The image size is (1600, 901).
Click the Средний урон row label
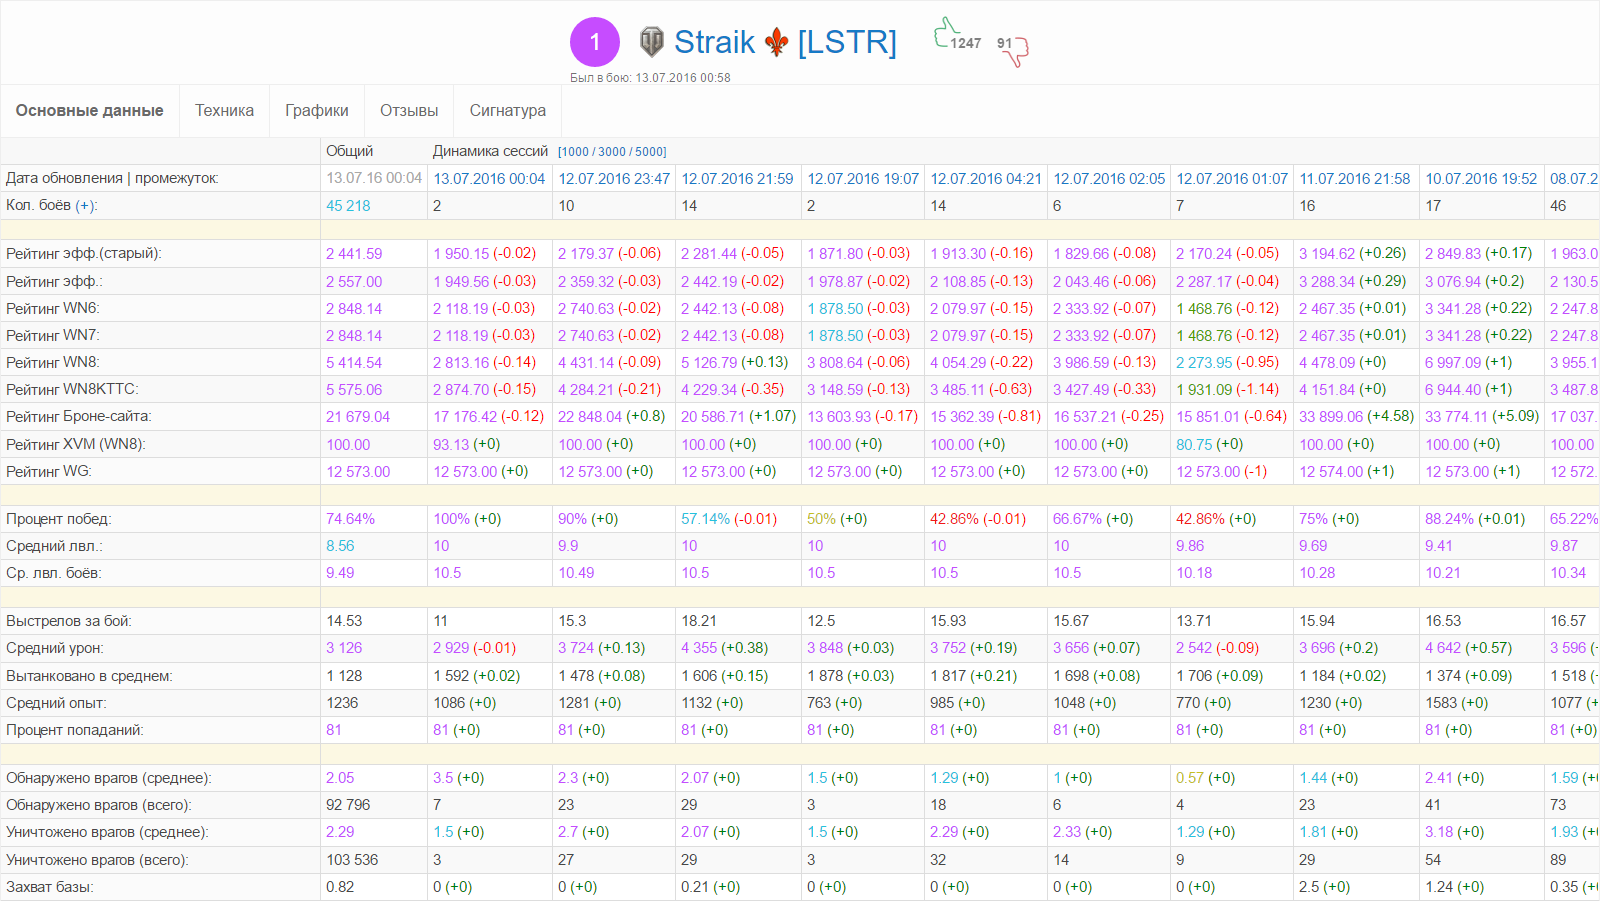click(55, 648)
